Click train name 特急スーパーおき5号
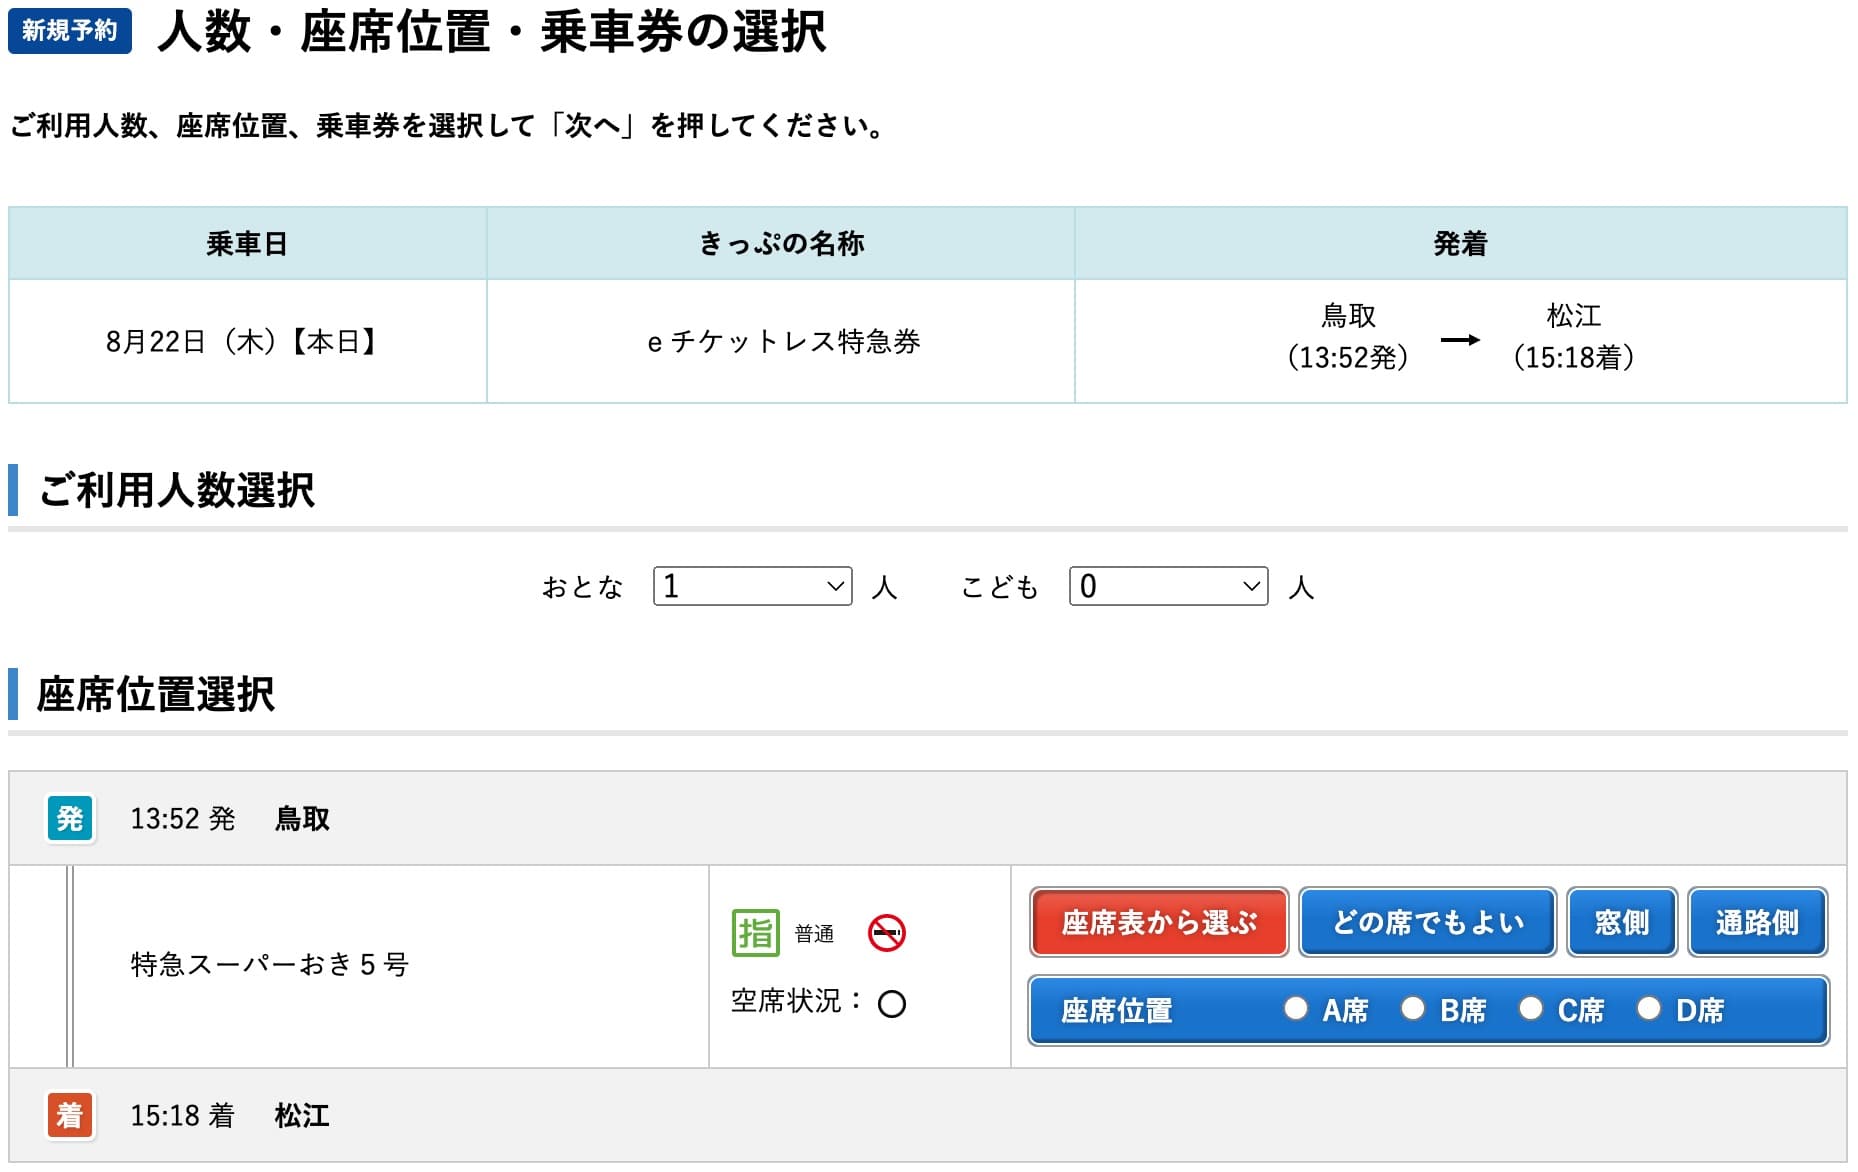 pyautogui.click(x=270, y=965)
